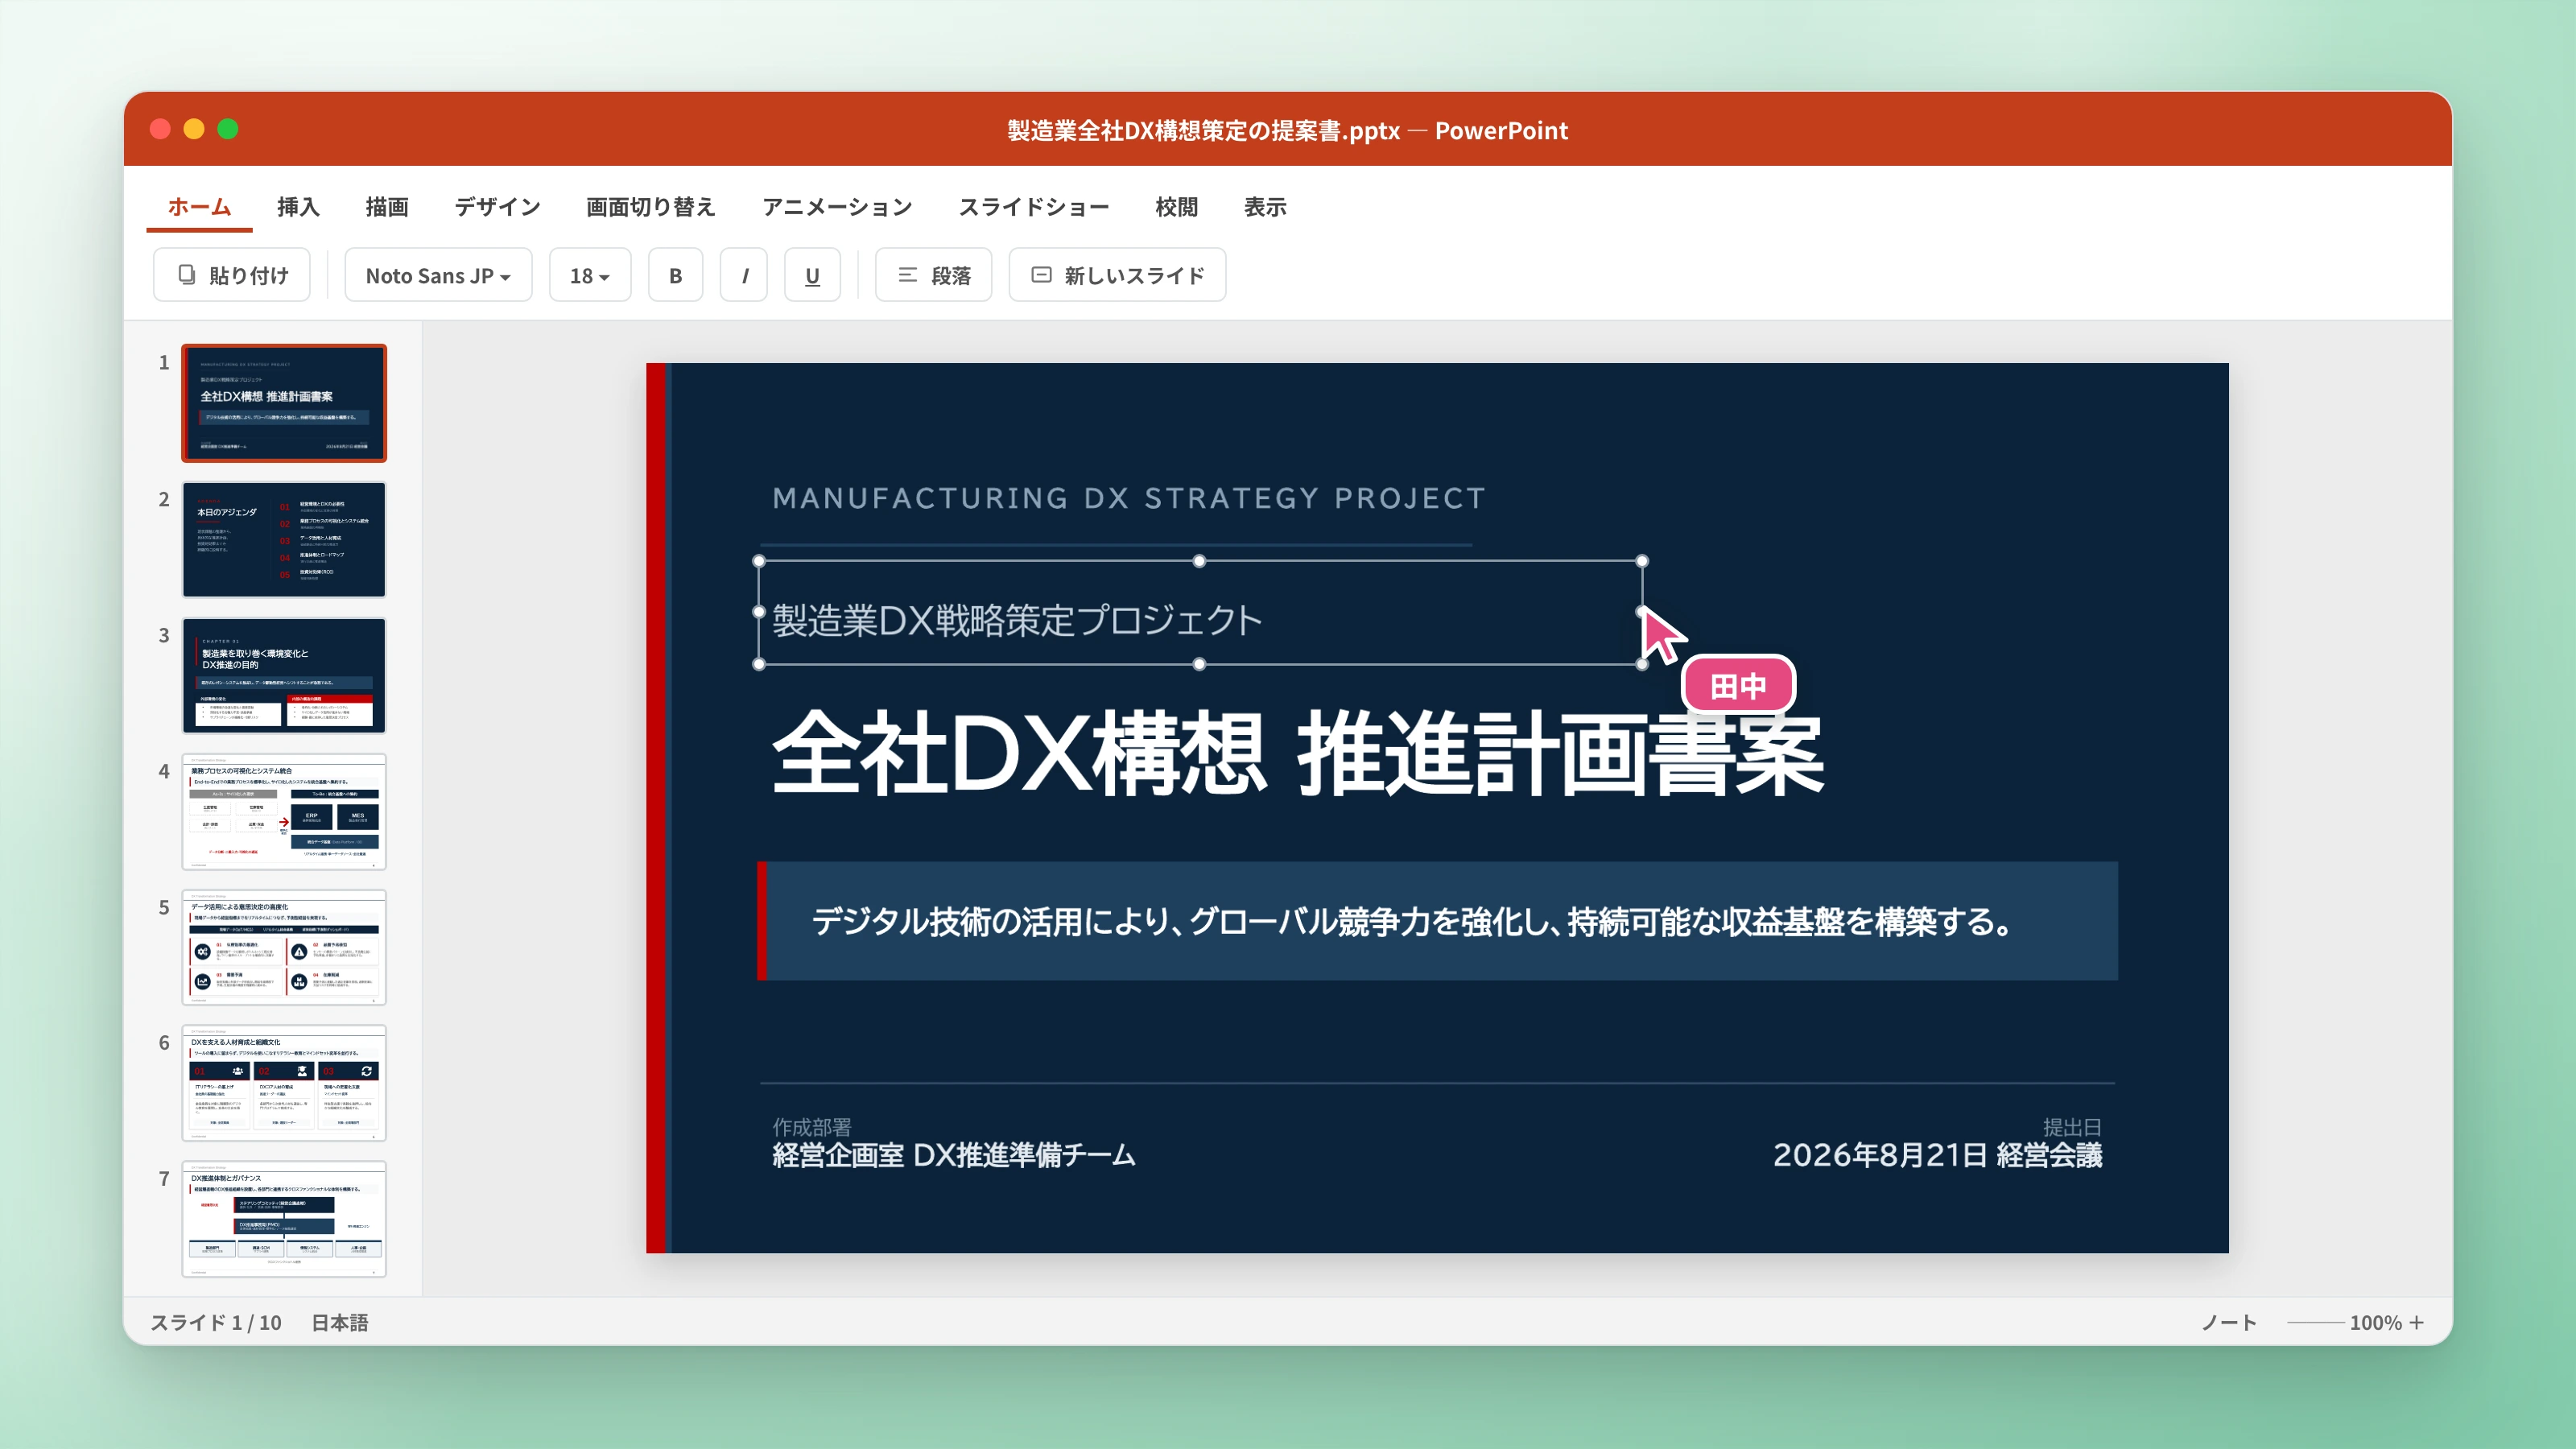Toggle italic formatting (I)
The height and width of the screenshot is (1449, 2576).
pyautogui.click(x=744, y=275)
